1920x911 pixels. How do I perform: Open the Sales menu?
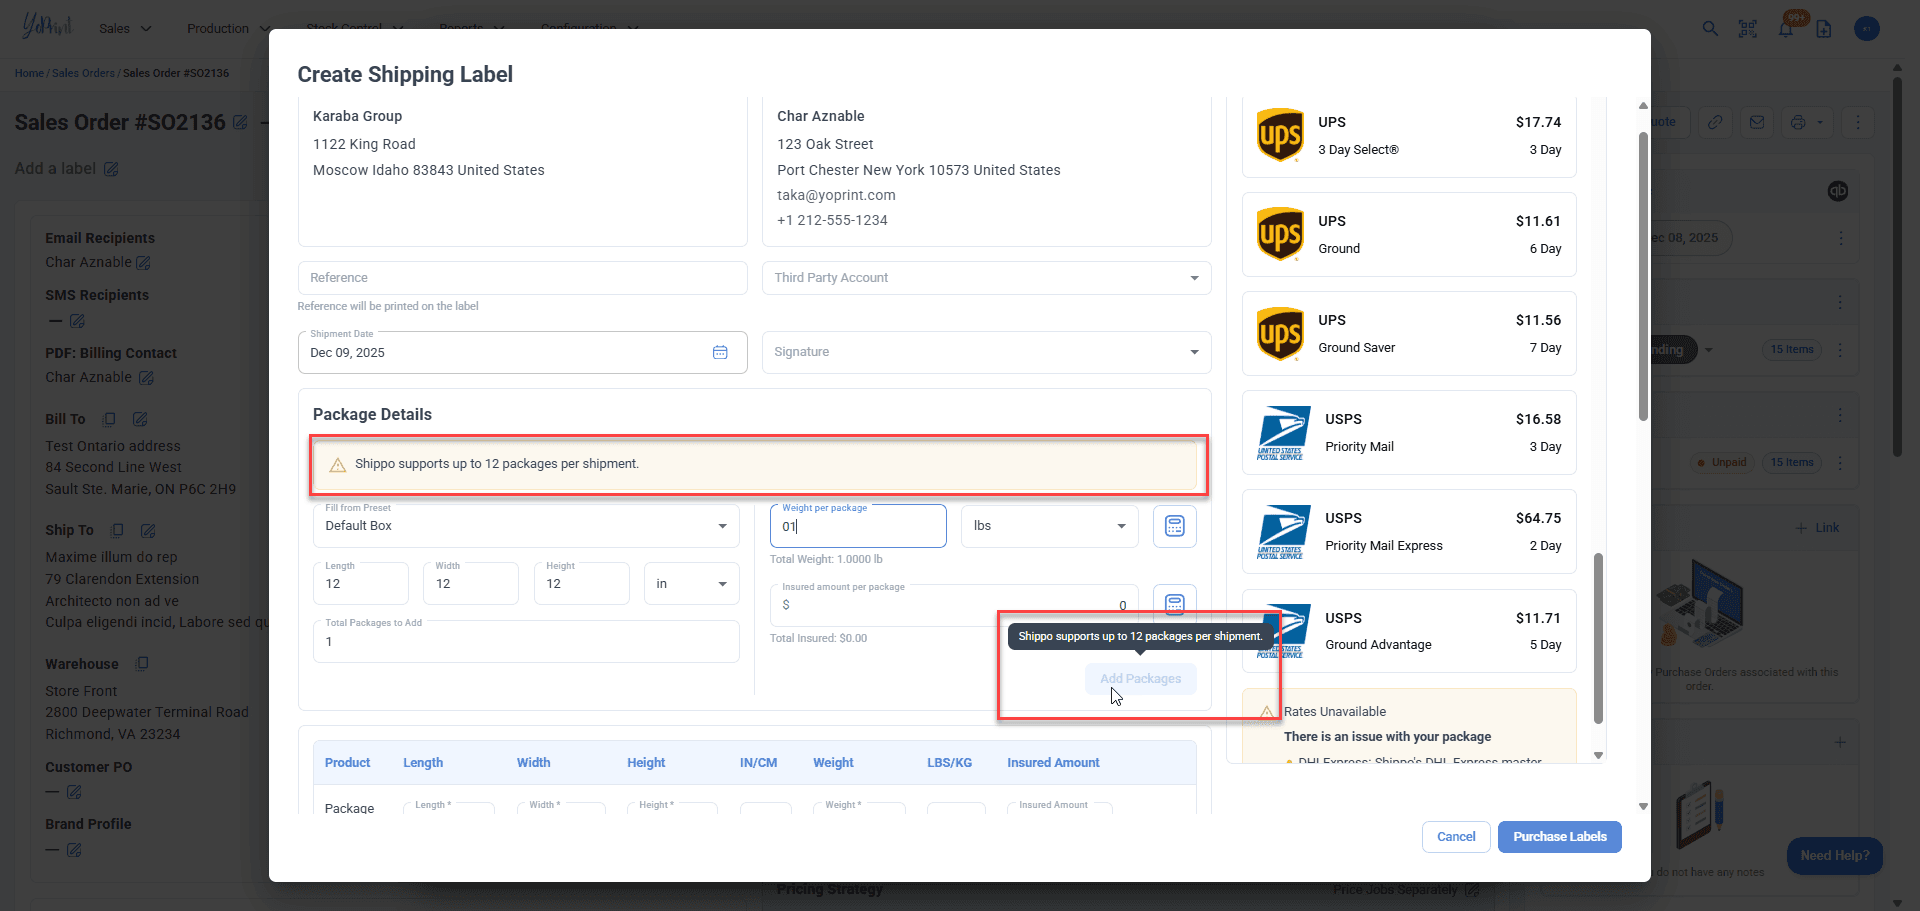[x=125, y=28]
